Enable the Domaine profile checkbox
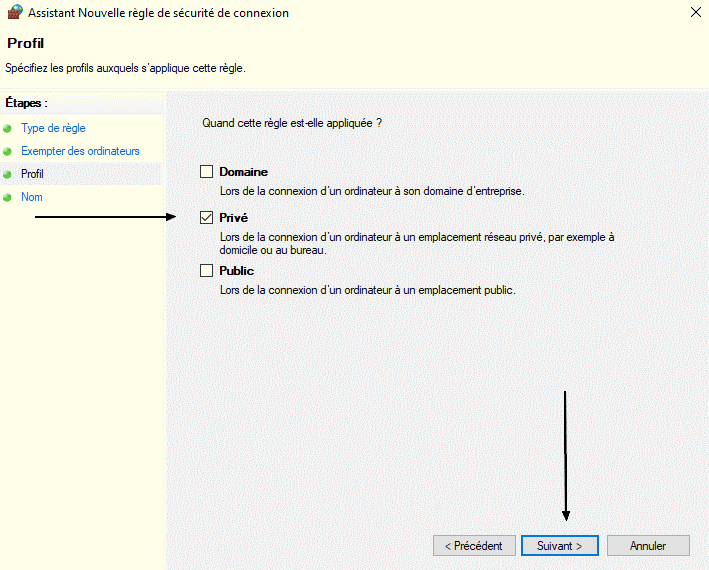Image resolution: width=709 pixels, height=570 pixels. click(x=207, y=172)
